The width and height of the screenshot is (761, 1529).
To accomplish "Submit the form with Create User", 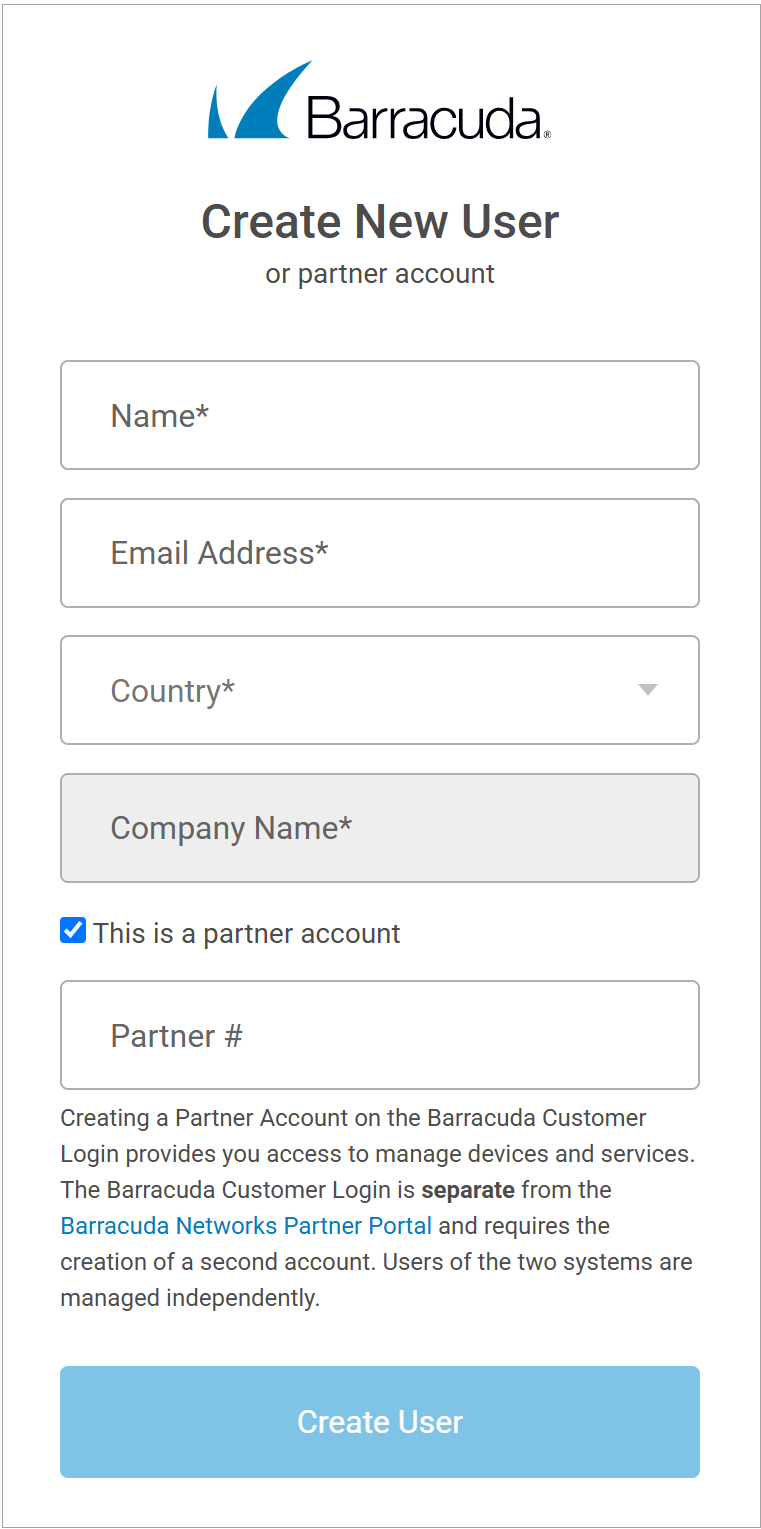I will [380, 1421].
